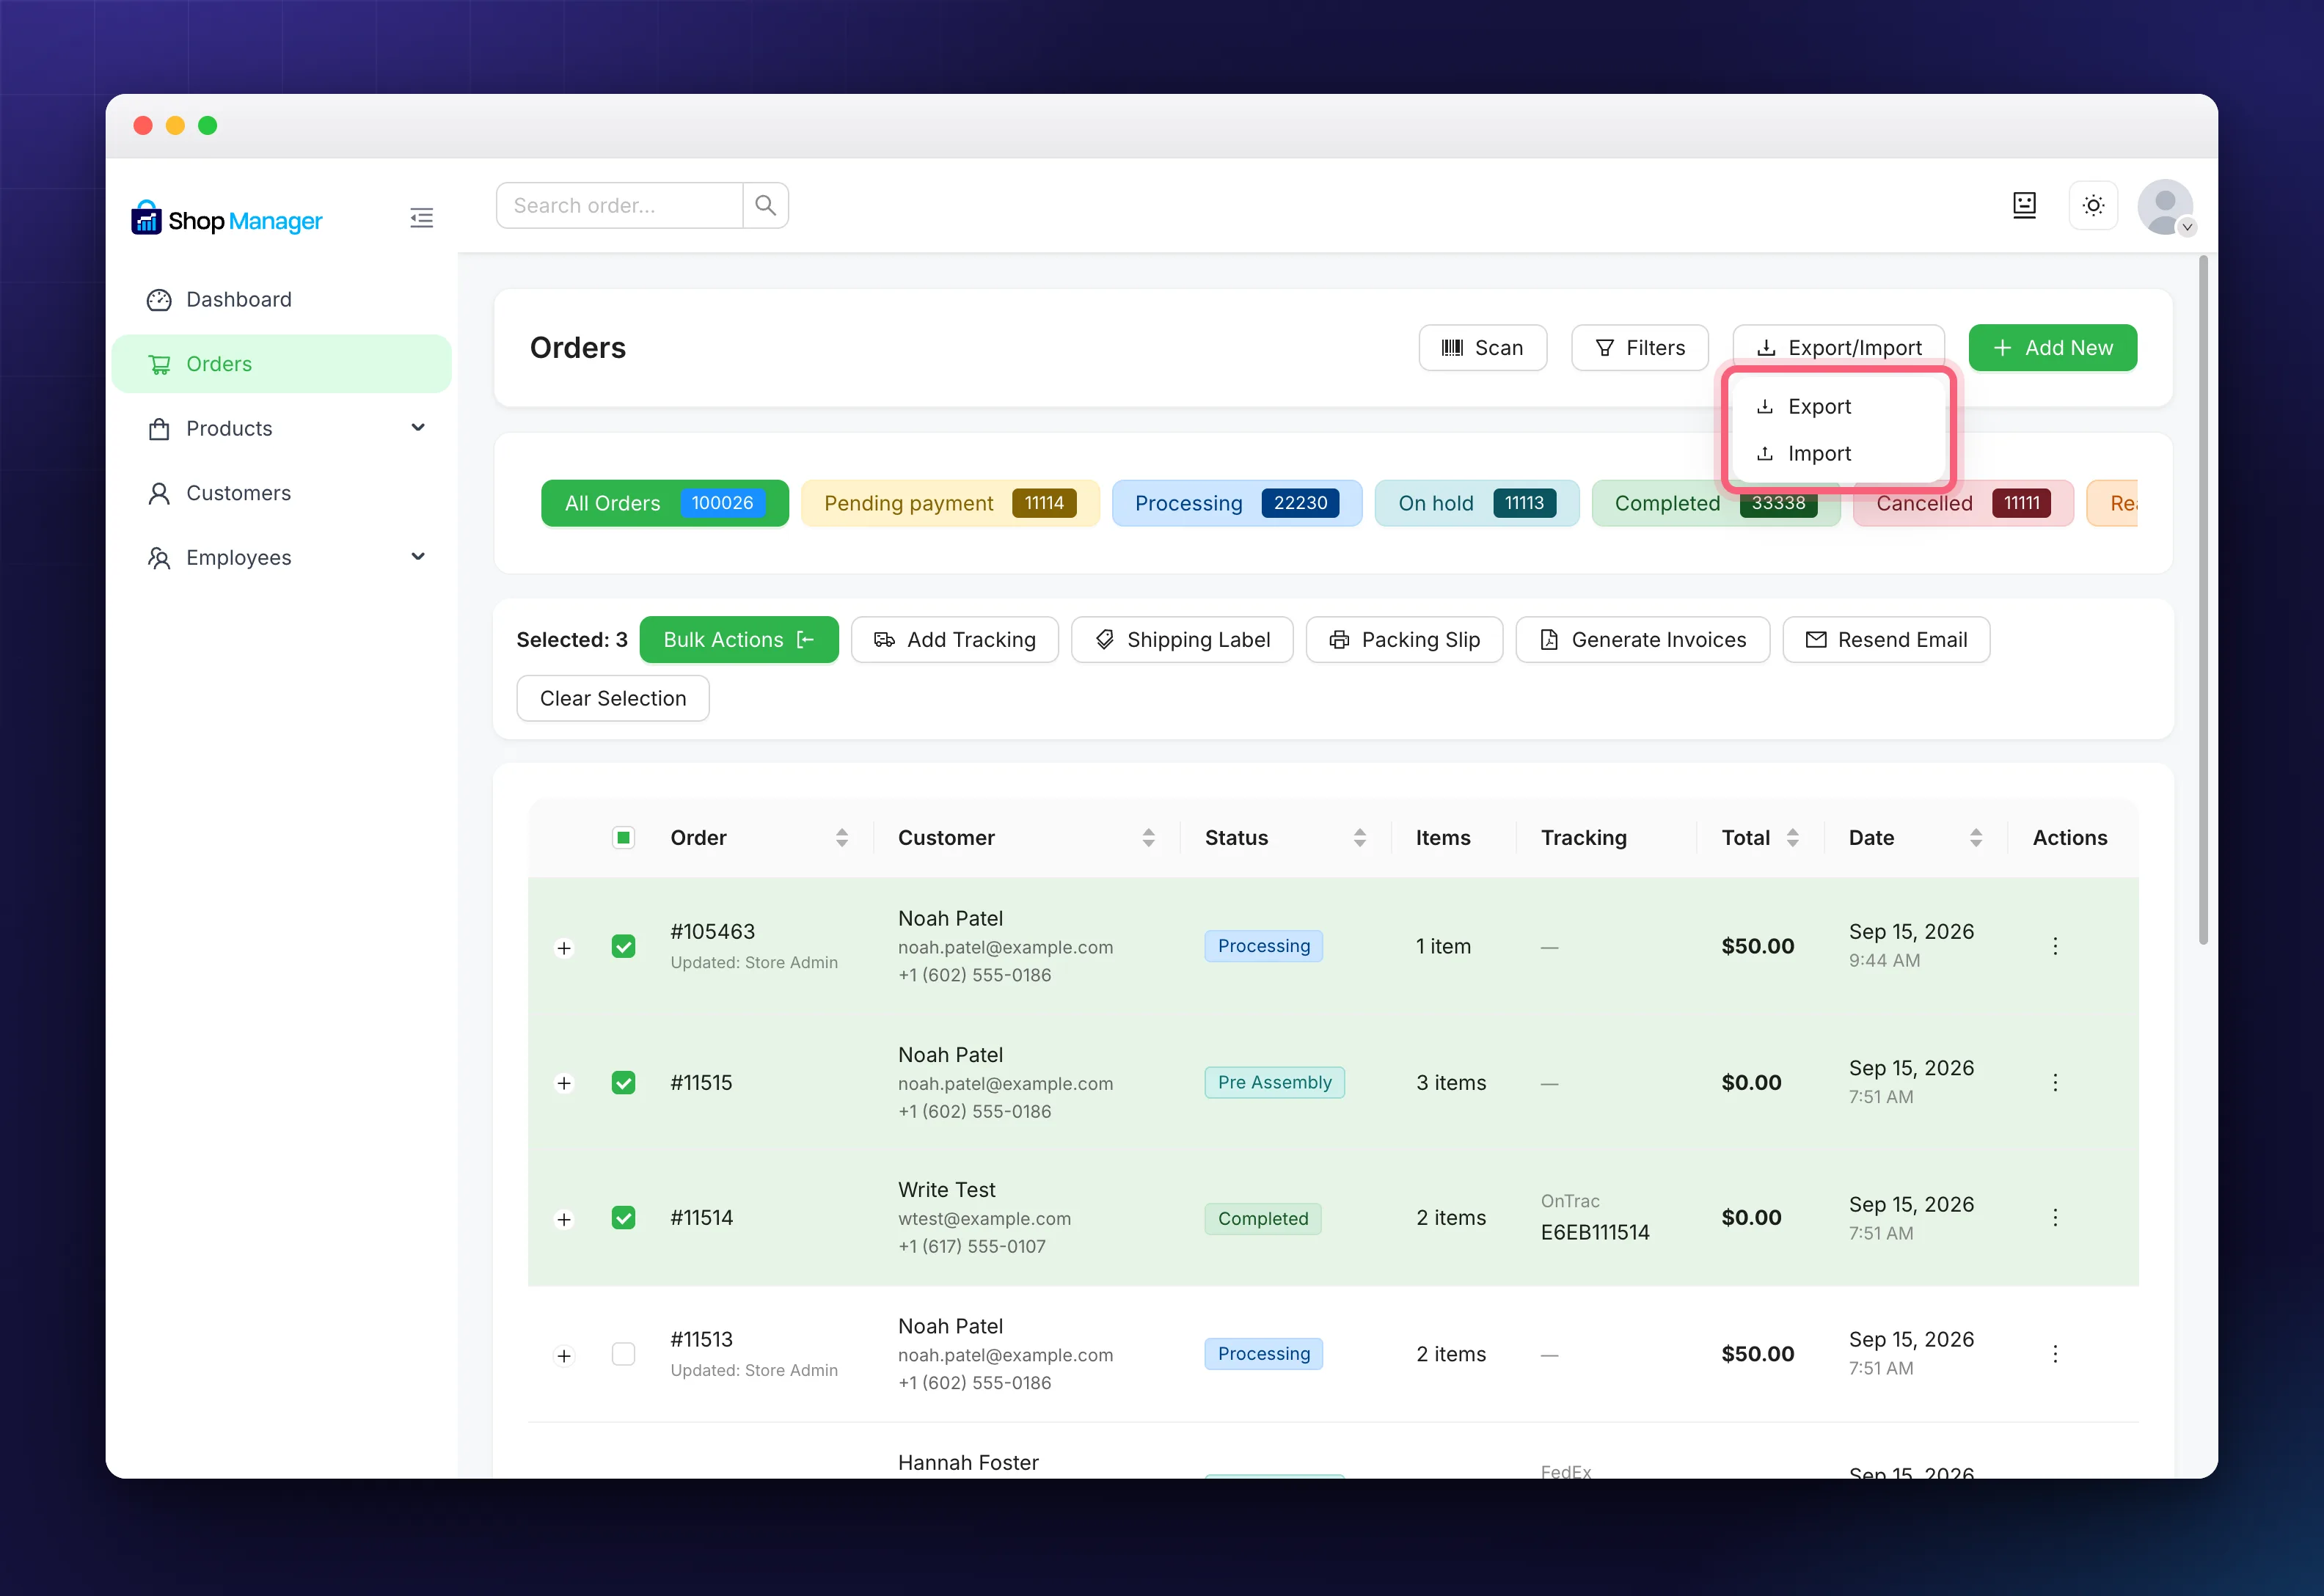Expand Products submenu chevron
Screen dimensions: 2324x1596
[x=418, y=428]
